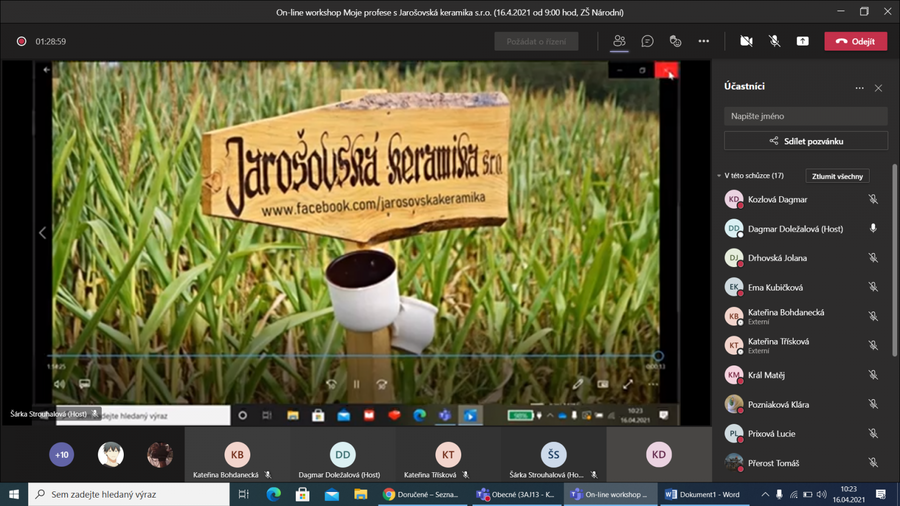Close the Účastníci panel
This screenshot has width=900, height=506.
point(878,88)
